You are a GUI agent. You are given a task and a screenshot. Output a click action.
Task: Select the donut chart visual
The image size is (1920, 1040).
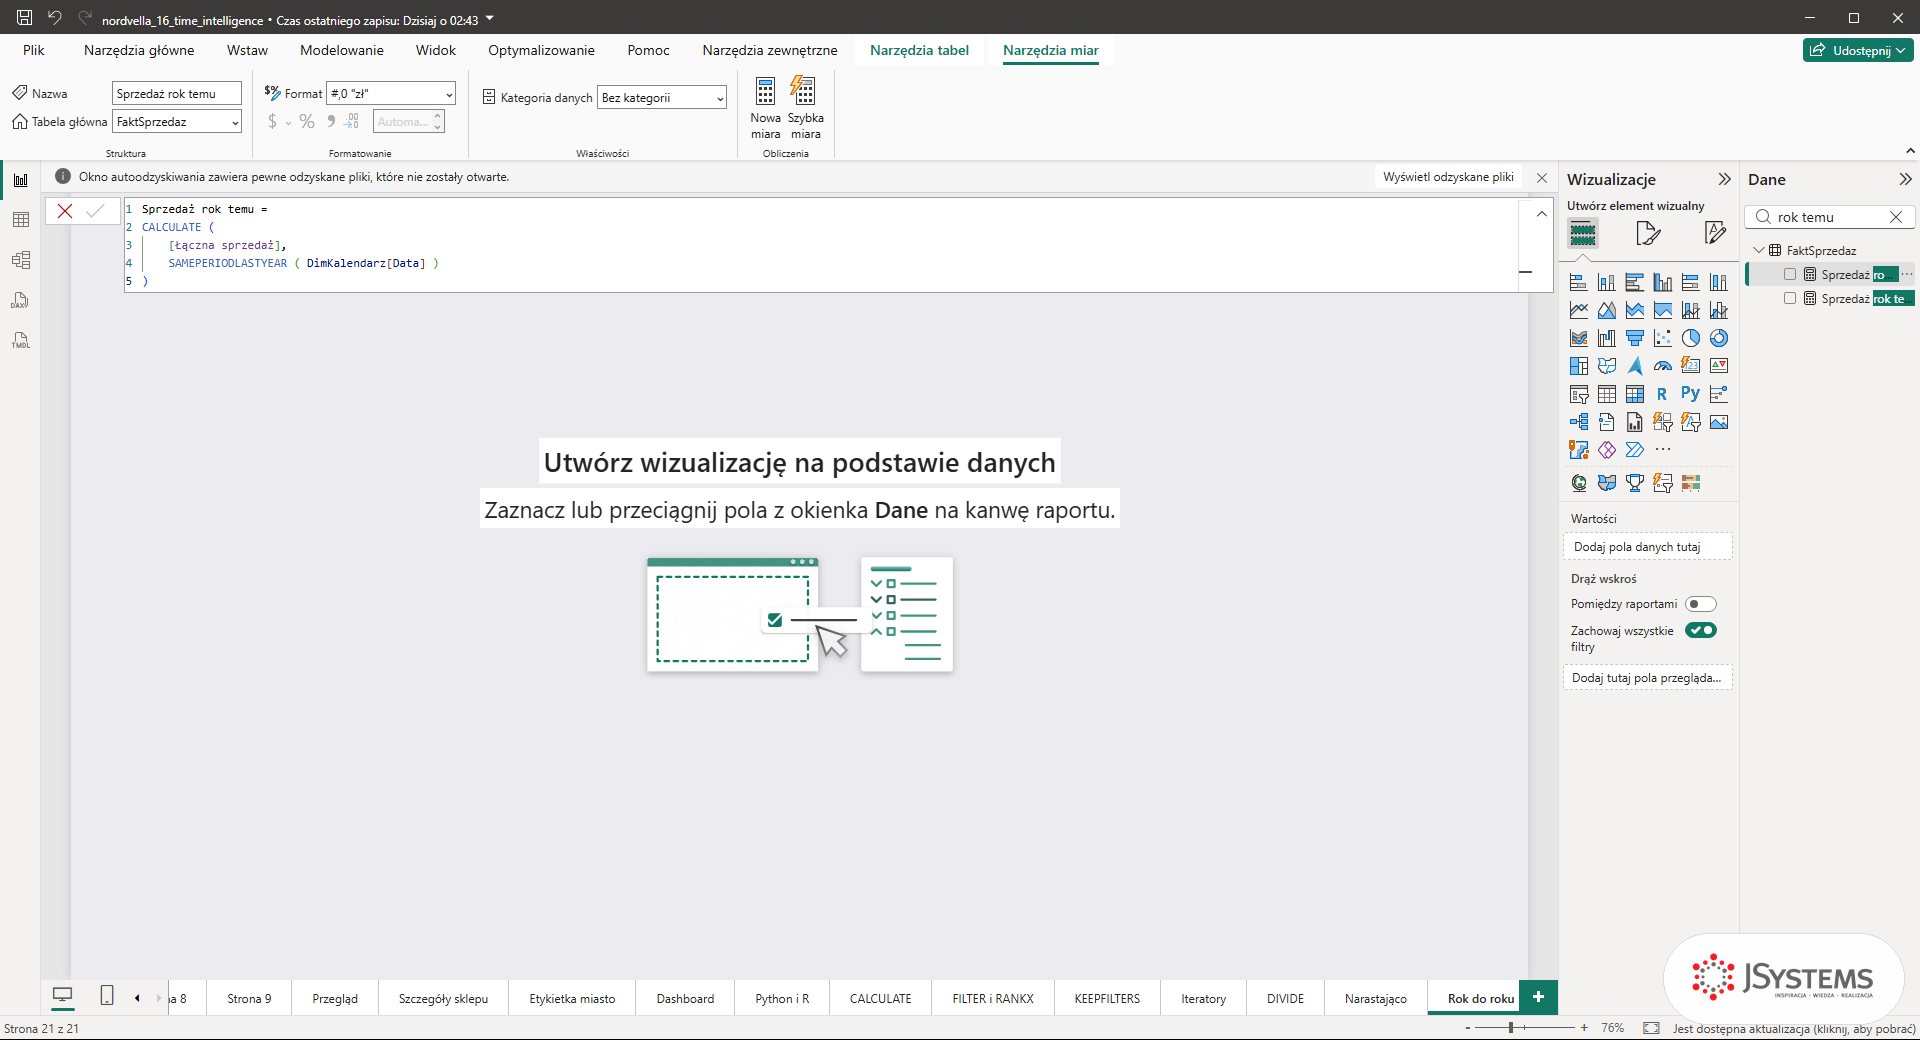[1719, 338]
